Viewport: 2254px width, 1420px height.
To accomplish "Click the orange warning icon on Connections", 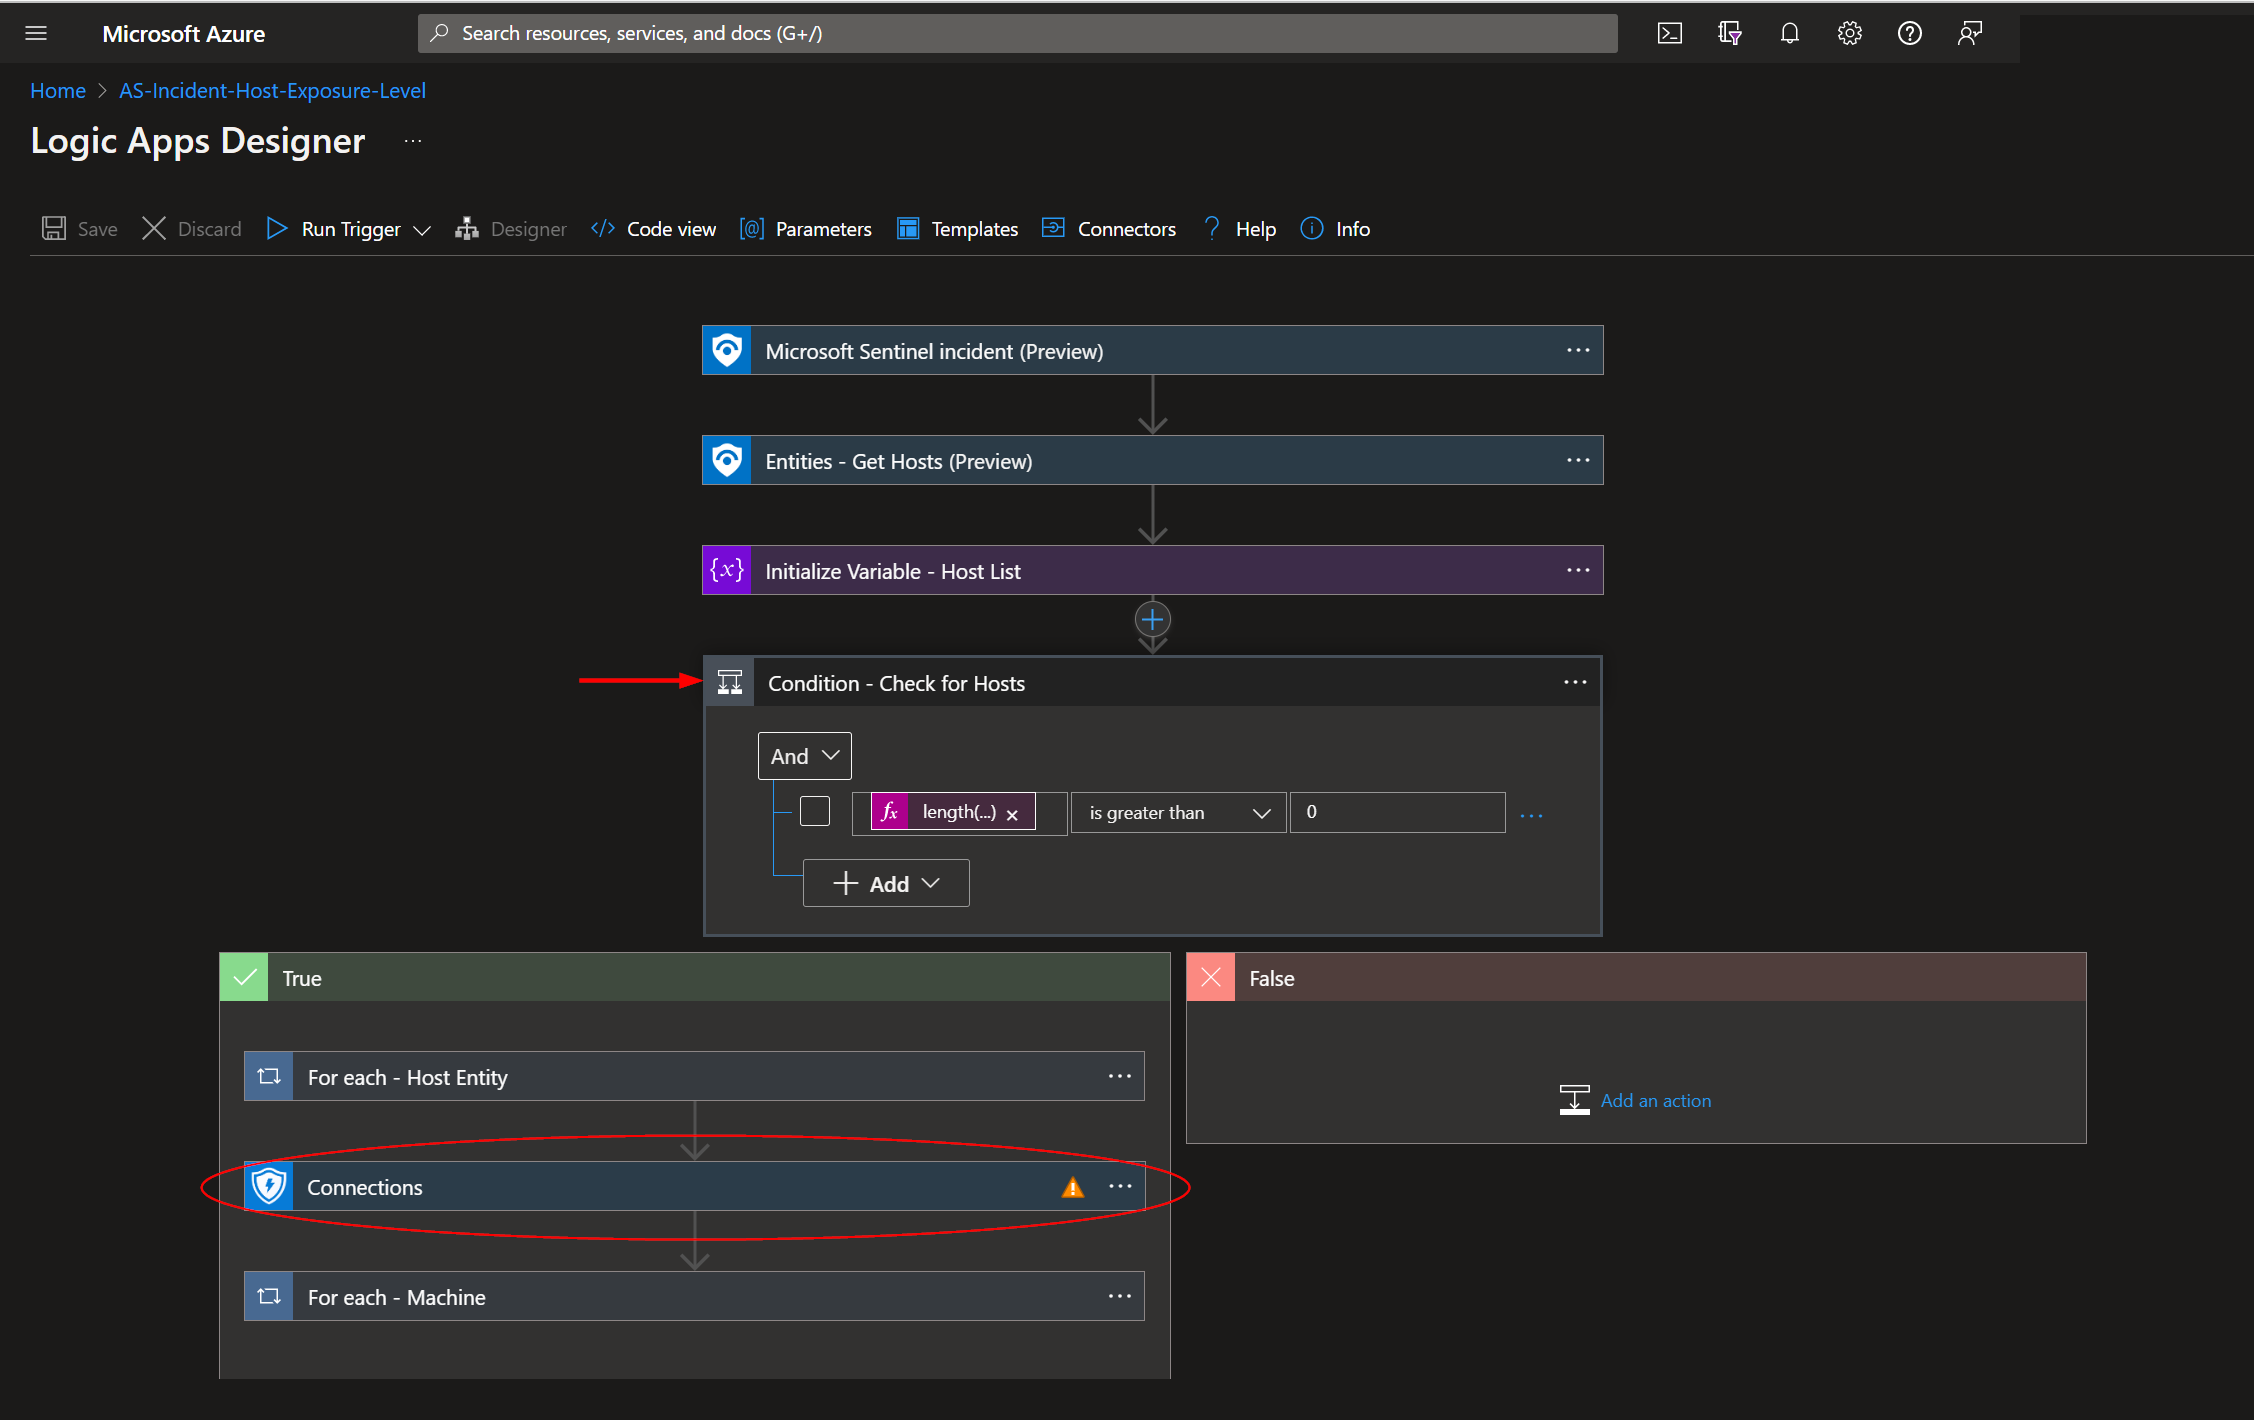I will pyautogui.click(x=1072, y=1187).
